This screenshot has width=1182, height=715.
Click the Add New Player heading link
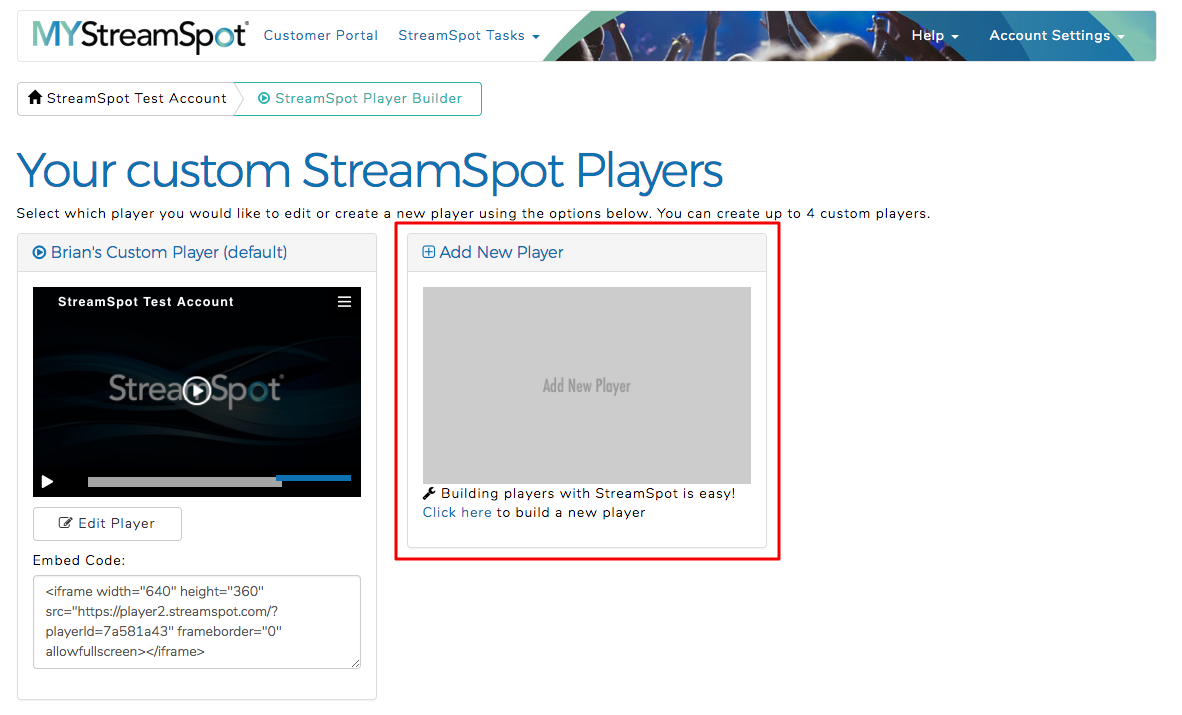501,252
